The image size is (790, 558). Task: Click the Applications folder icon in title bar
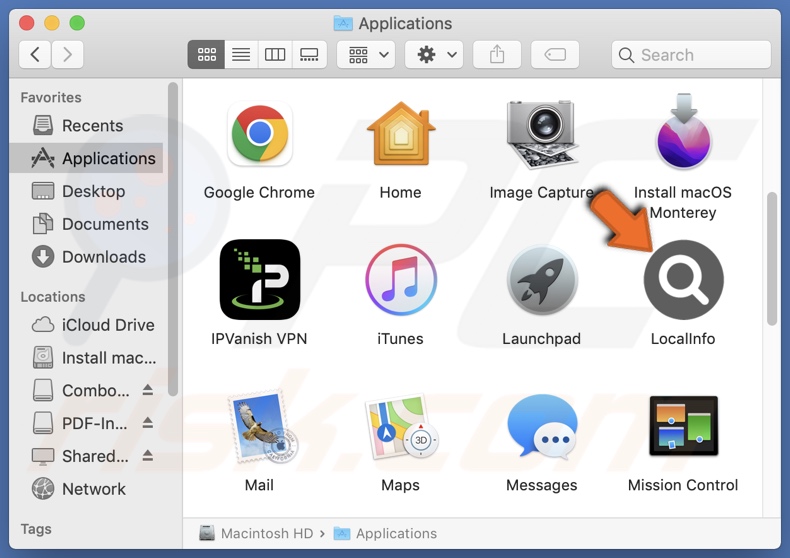click(x=343, y=23)
